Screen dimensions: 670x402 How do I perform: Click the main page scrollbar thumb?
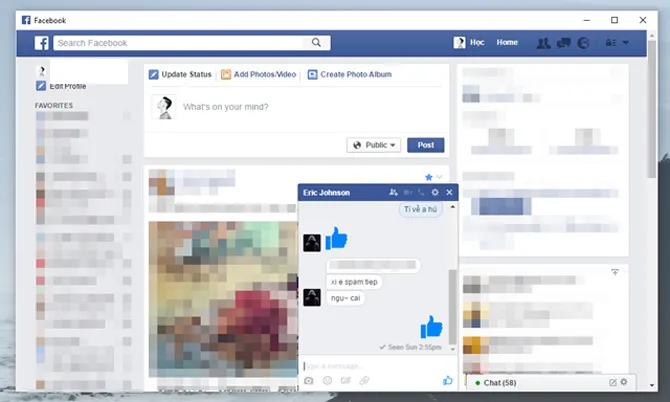click(652, 109)
